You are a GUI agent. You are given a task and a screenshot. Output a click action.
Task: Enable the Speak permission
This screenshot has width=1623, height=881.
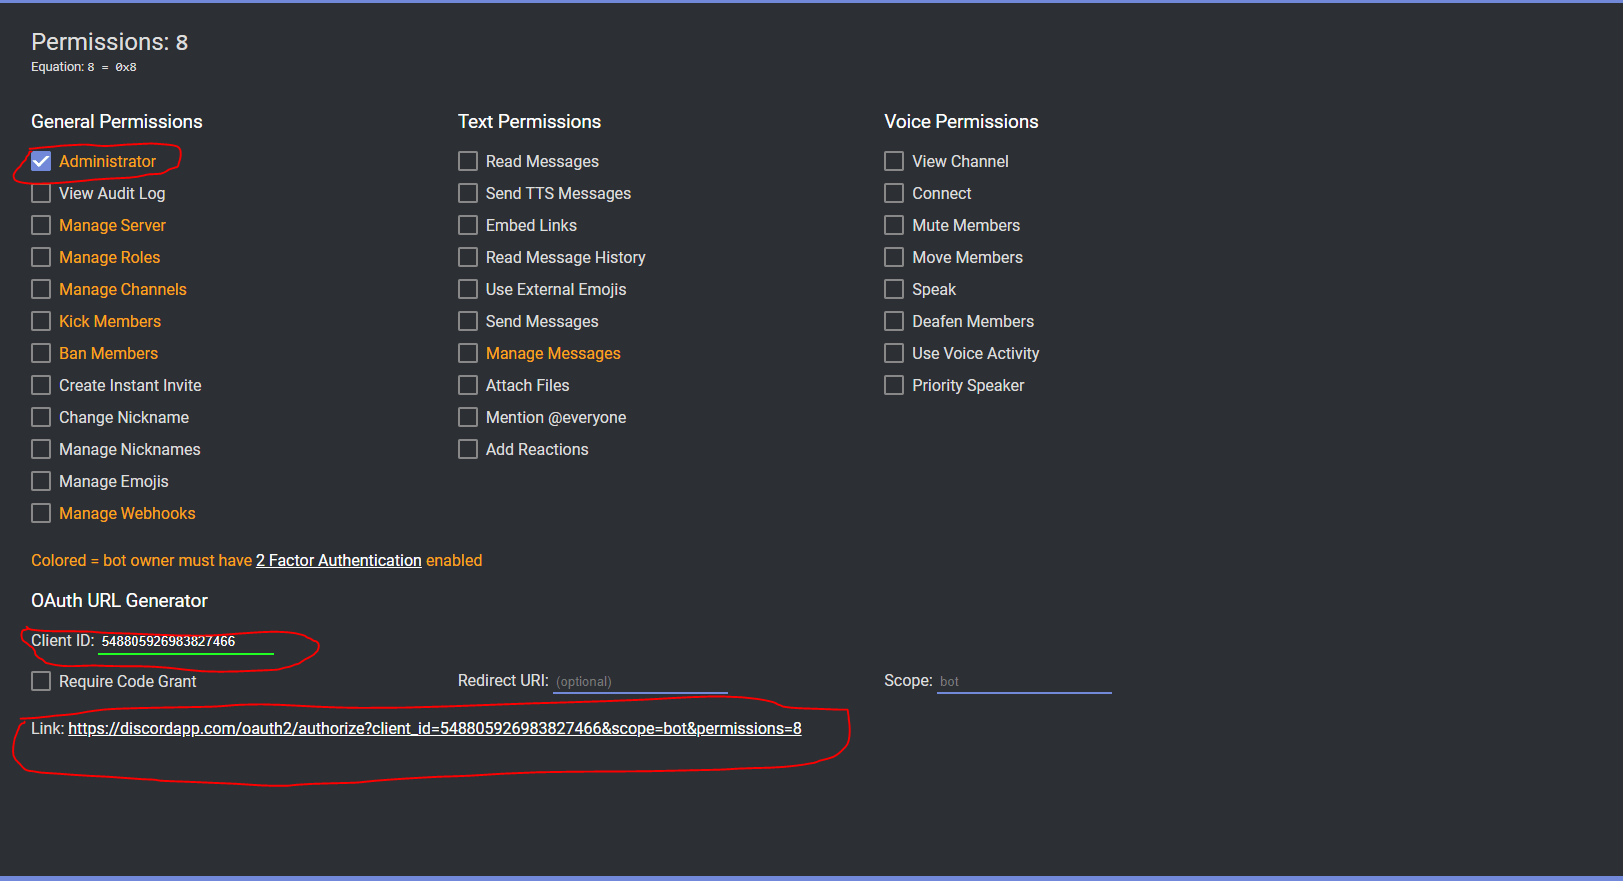(894, 289)
